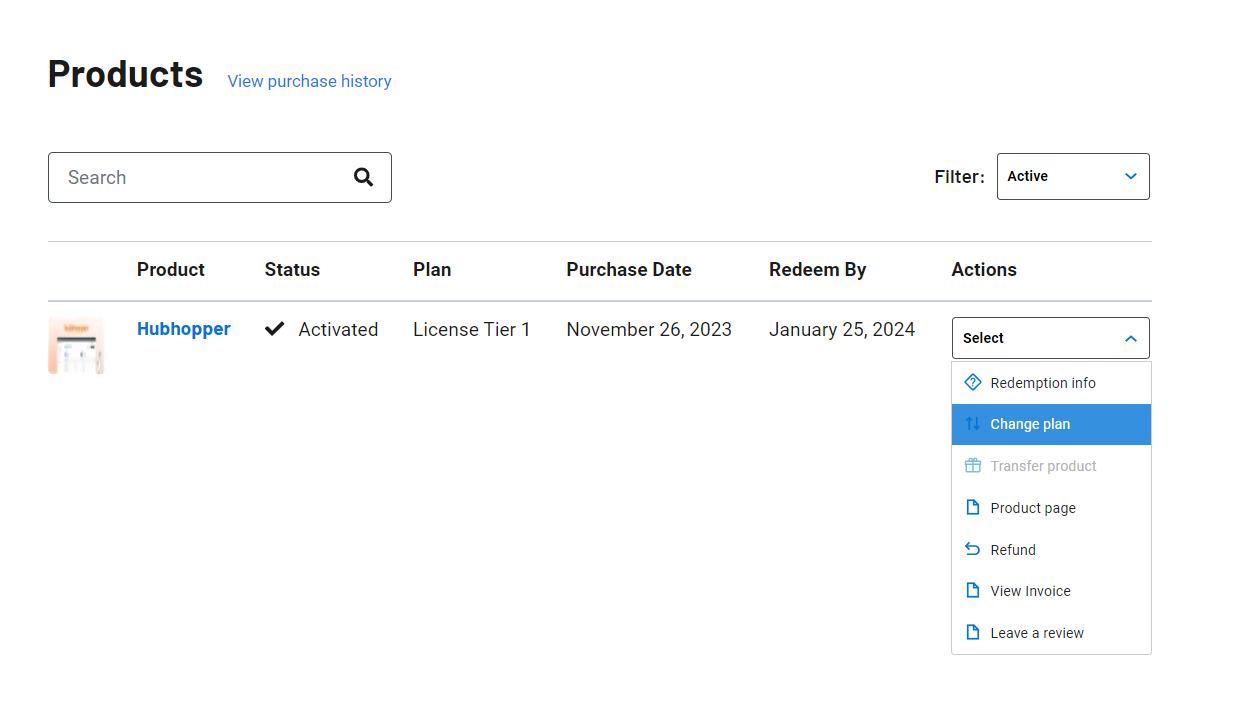Image resolution: width=1234 pixels, height=728 pixels.
Task: Click the Products page heading
Action: click(126, 74)
